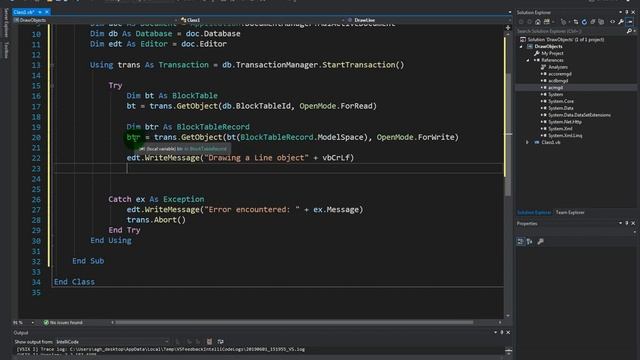Open Toolbox side tab
Image resolution: width=640 pixels, height=360 pixels.
tap(6, 50)
